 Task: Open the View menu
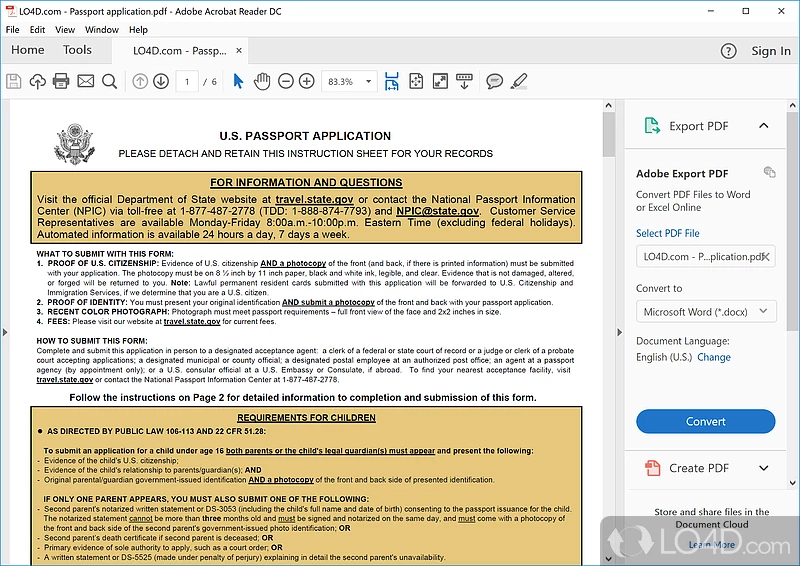[65, 30]
